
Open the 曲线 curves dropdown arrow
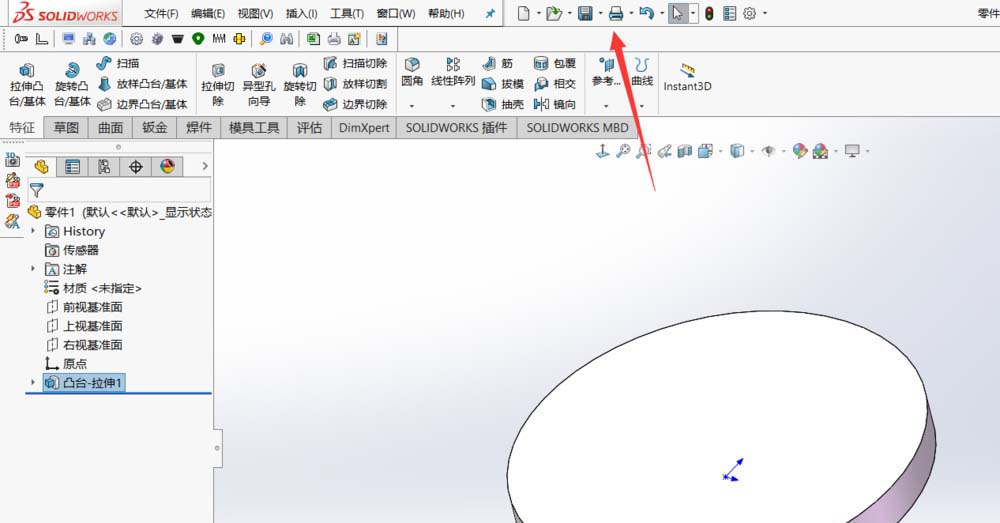click(642, 106)
